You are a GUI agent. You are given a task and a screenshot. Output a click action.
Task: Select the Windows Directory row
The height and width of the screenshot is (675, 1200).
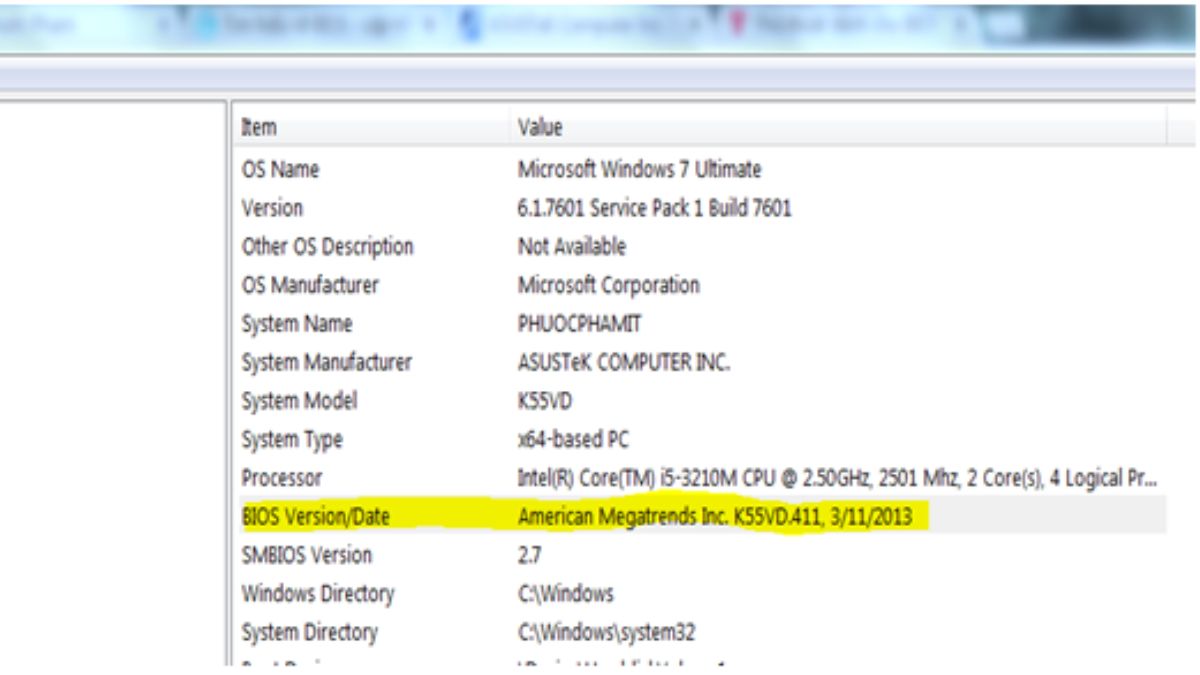(x=318, y=594)
